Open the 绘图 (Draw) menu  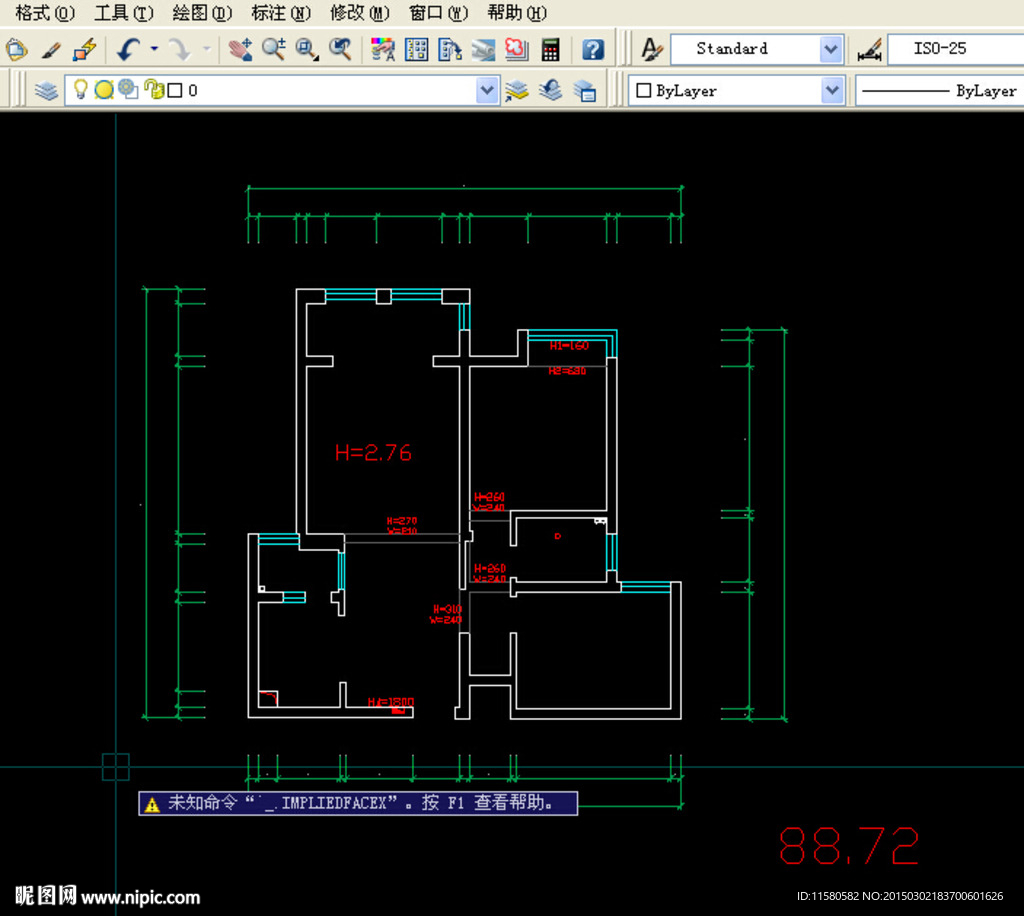pyautogui.click(x=202, y=13)
